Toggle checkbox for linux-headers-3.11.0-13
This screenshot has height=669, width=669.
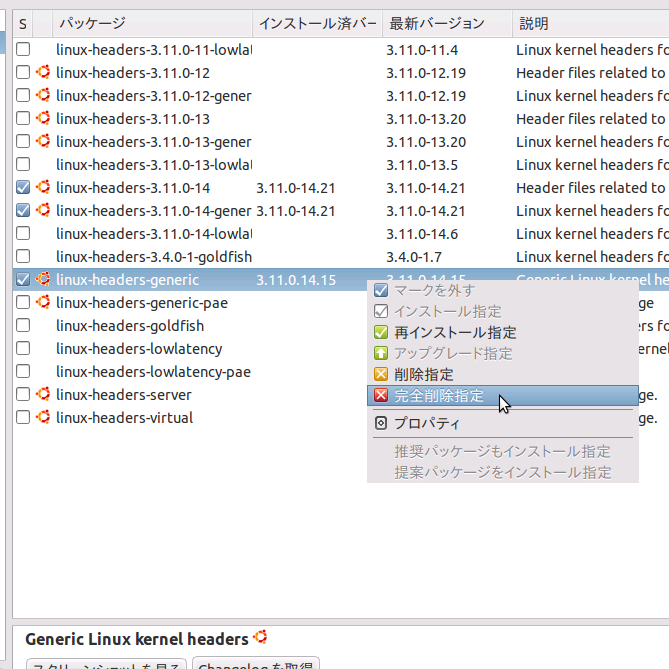[23, 119]
